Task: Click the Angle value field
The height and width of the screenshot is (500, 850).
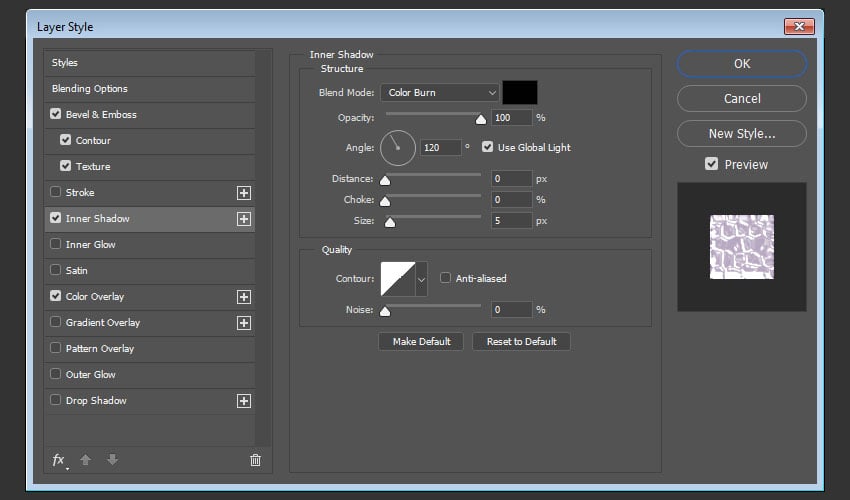Action: point(441,148)
